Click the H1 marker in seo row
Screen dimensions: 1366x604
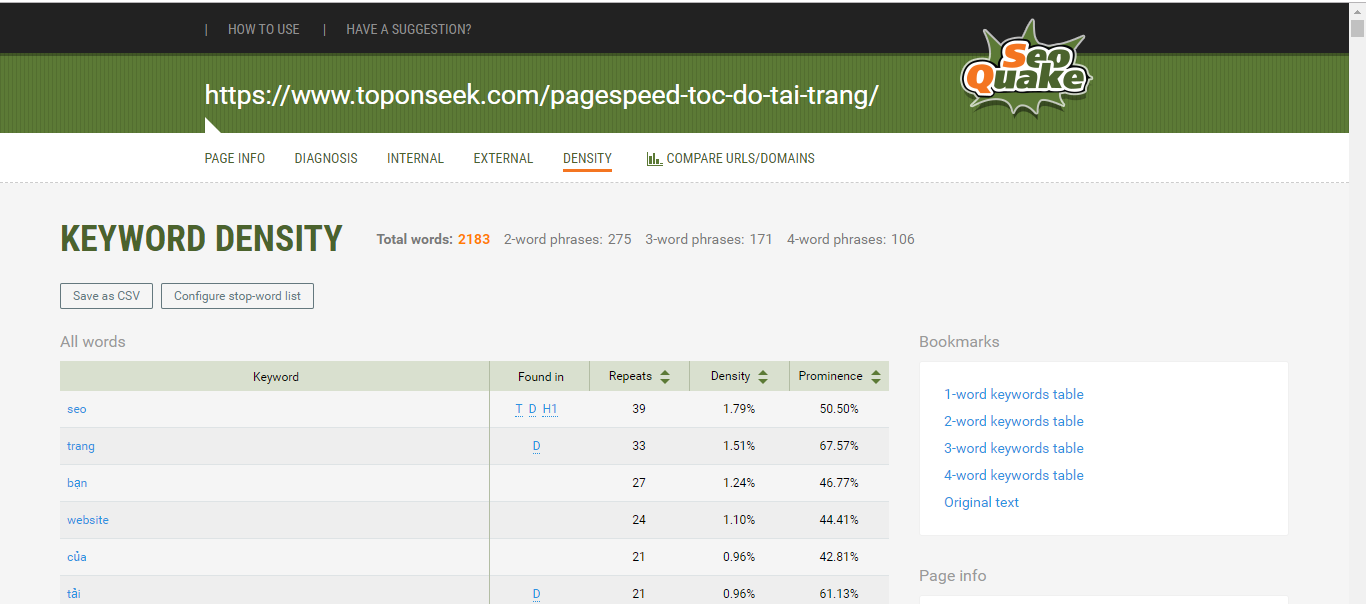tap(550, 409)
